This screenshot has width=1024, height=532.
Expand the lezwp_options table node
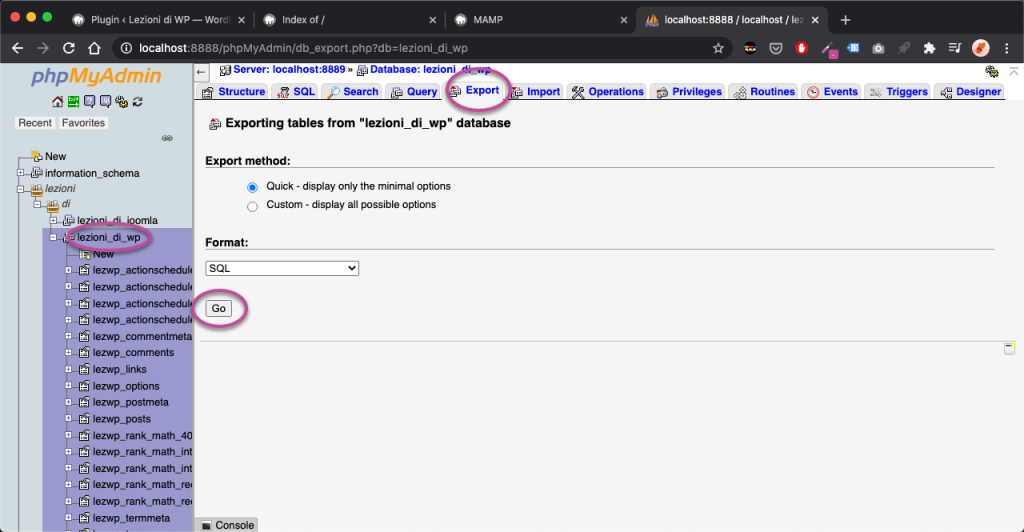click(69, 386)
